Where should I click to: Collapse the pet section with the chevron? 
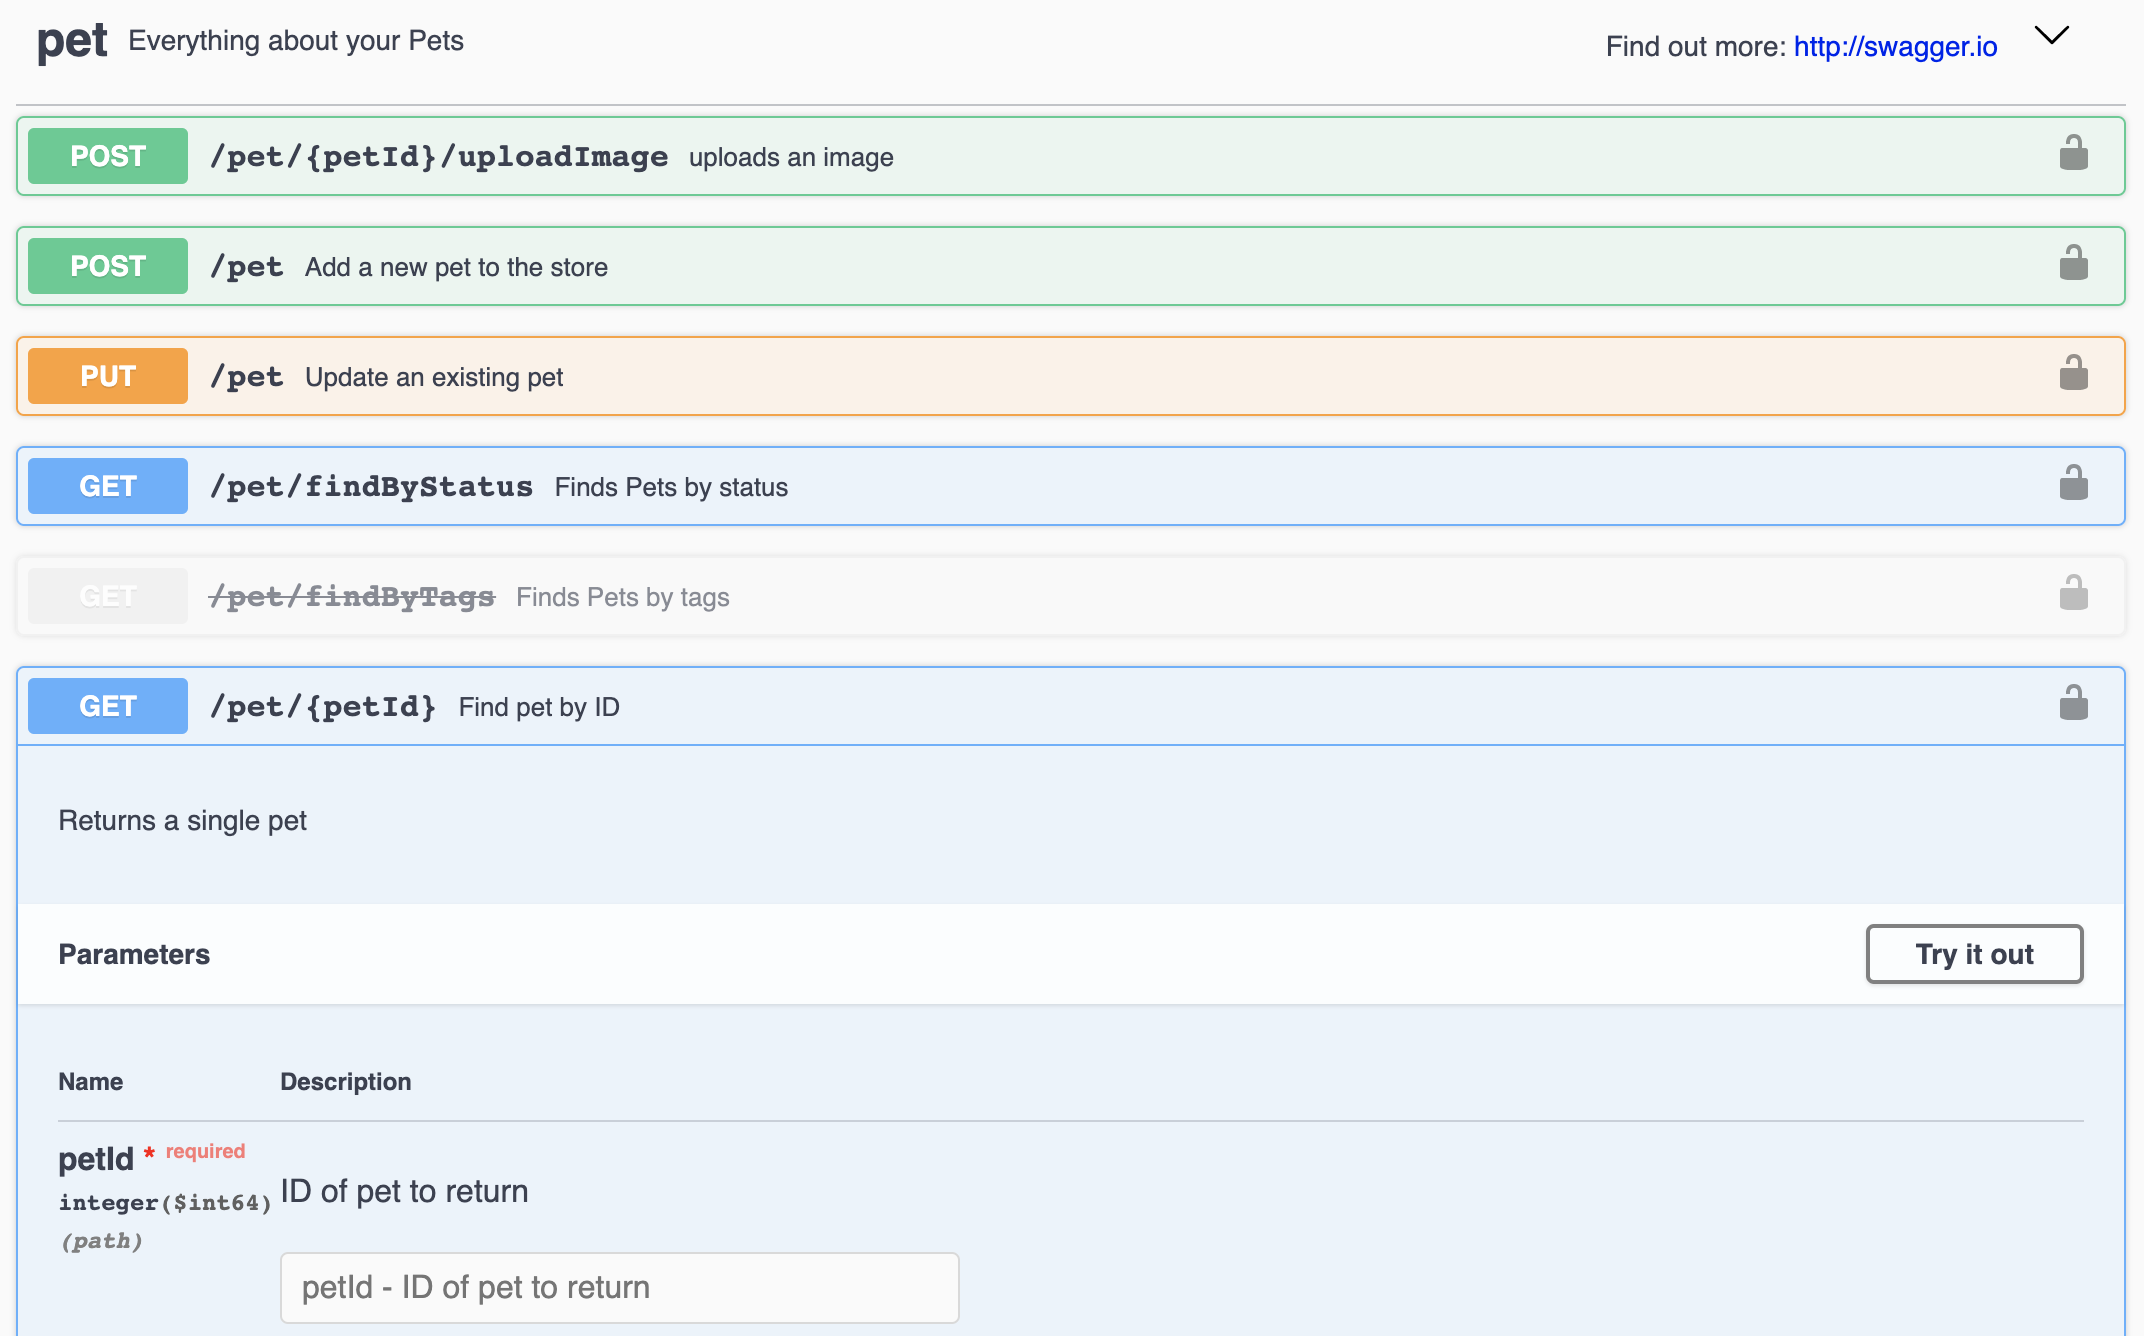point(2052,36)
